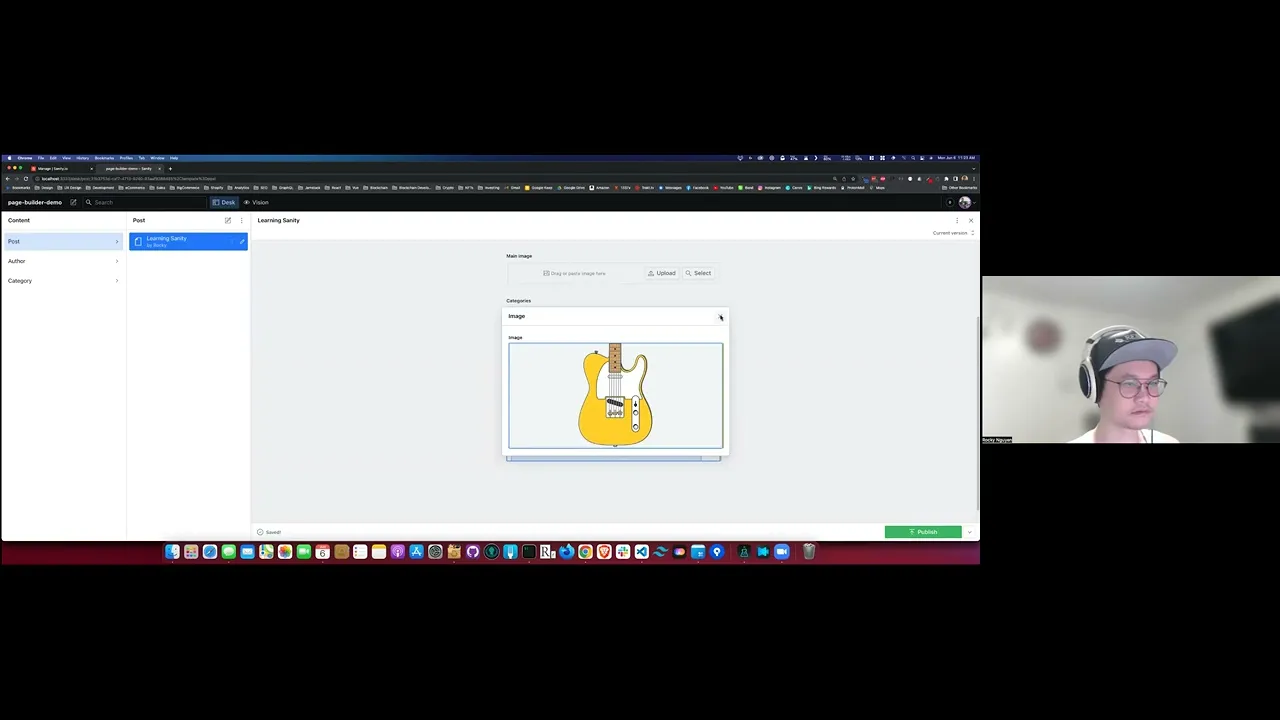This screenshot has height=720, width=1280.
Task: Open the Design bookmarks folder
Action: coord(44,188)
